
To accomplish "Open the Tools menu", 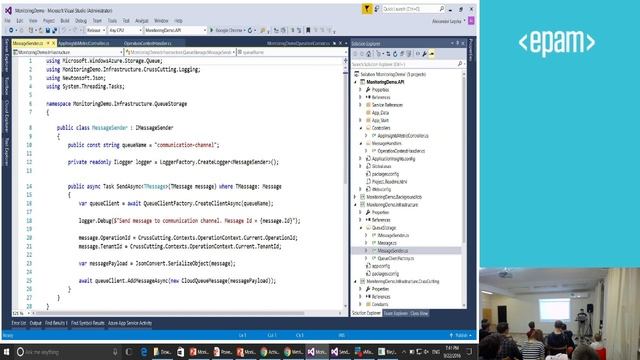I will click(x=112, y=20).
